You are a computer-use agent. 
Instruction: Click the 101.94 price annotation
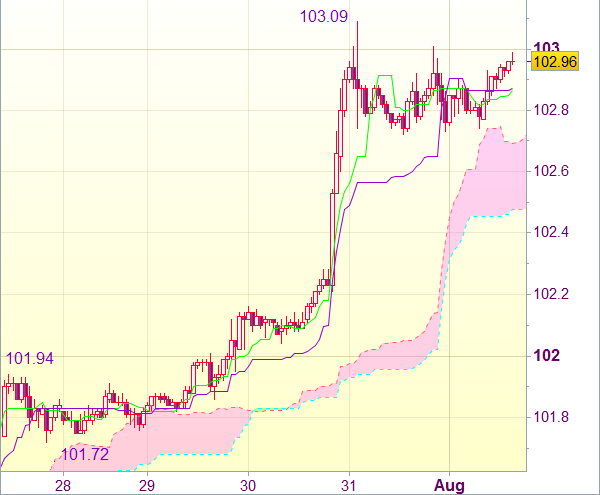(30, 358)
